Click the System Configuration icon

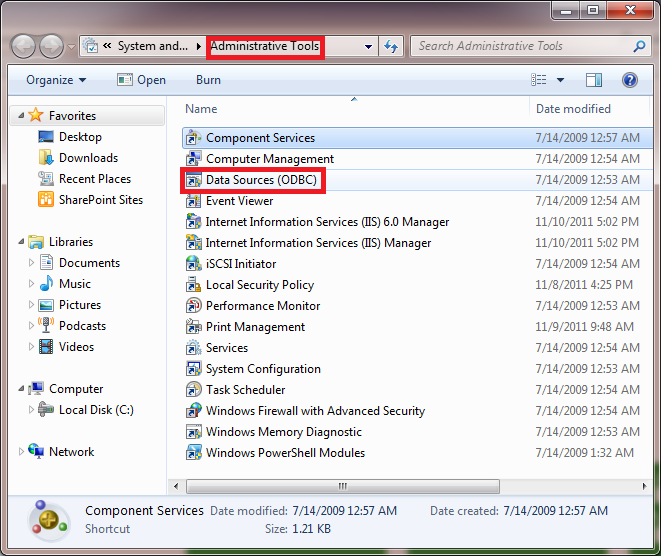pos(193,369)
